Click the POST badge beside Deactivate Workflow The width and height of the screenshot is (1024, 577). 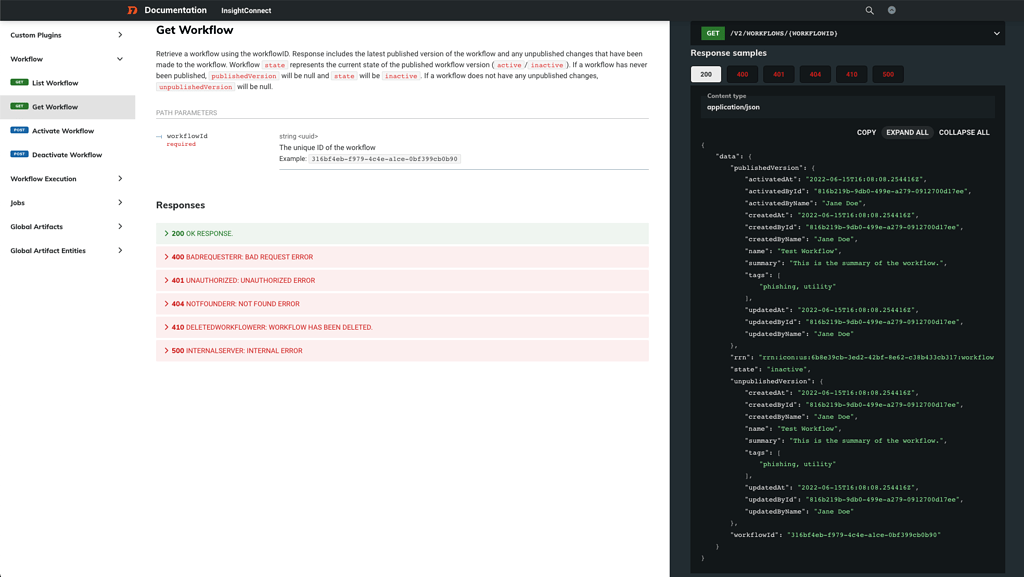(21, 154)
